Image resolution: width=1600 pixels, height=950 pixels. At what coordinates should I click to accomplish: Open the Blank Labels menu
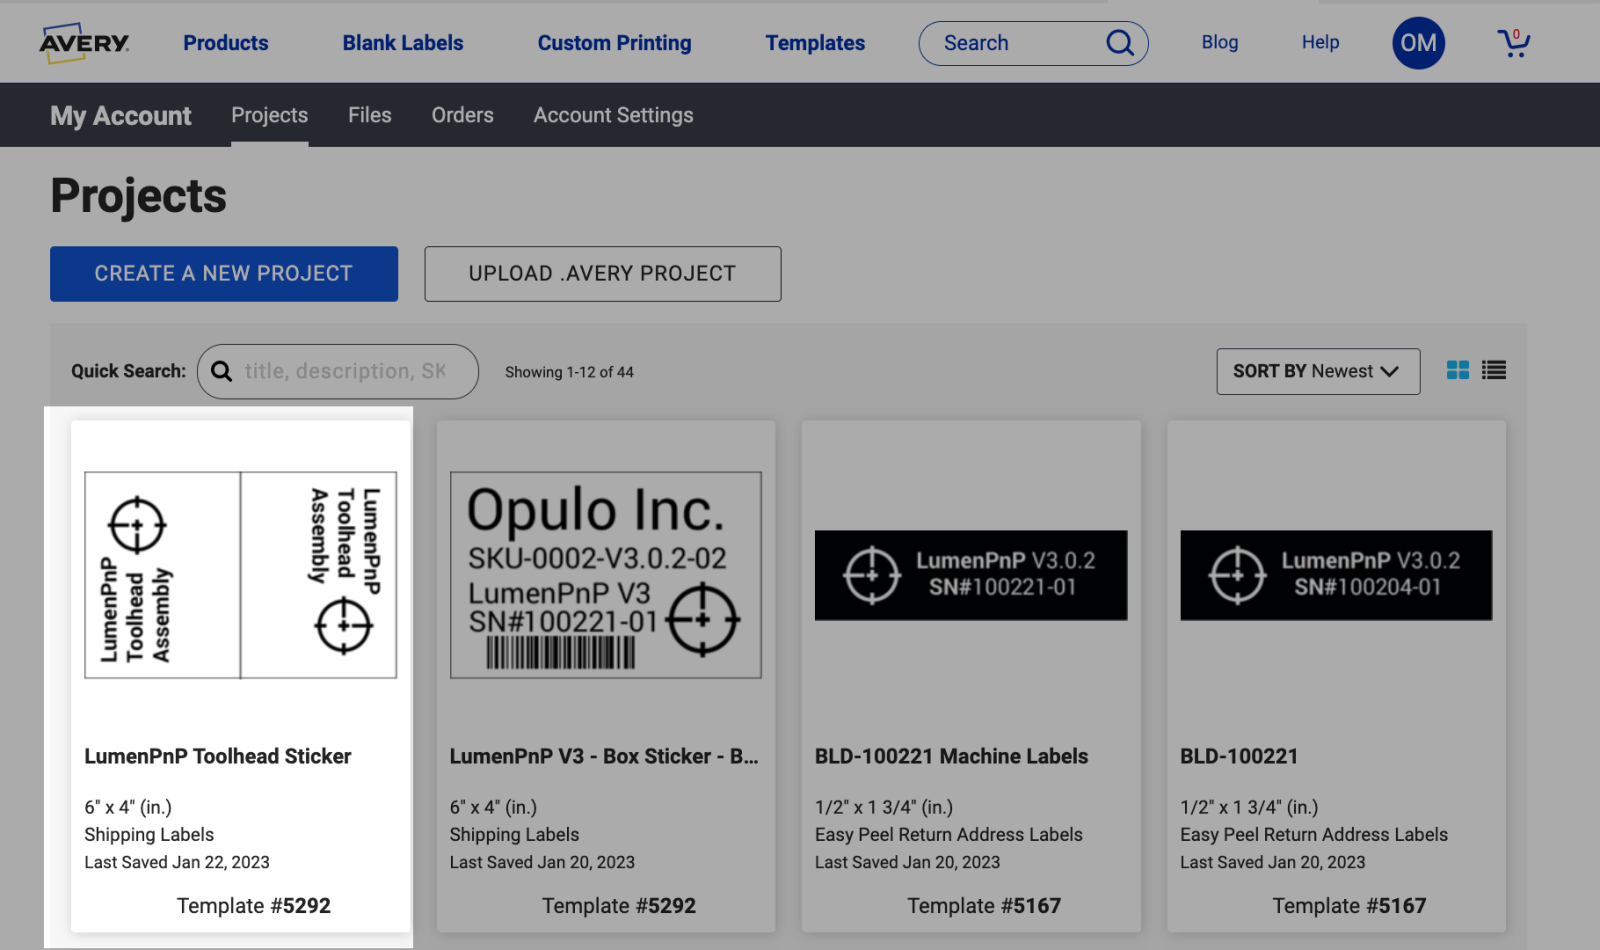coord(403,43)
